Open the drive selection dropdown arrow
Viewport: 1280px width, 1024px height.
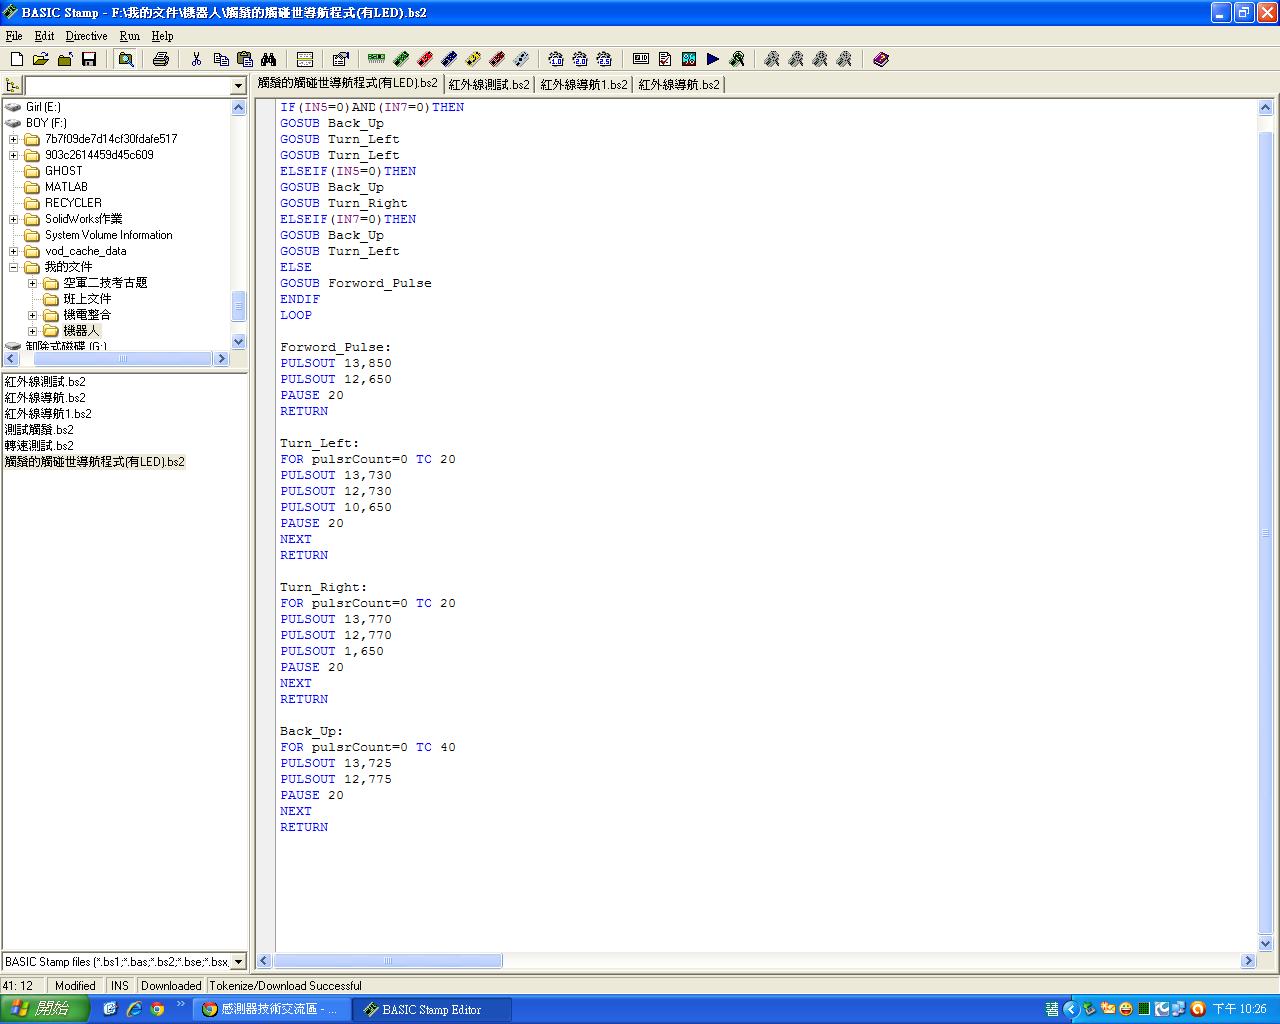click(238, 86)
